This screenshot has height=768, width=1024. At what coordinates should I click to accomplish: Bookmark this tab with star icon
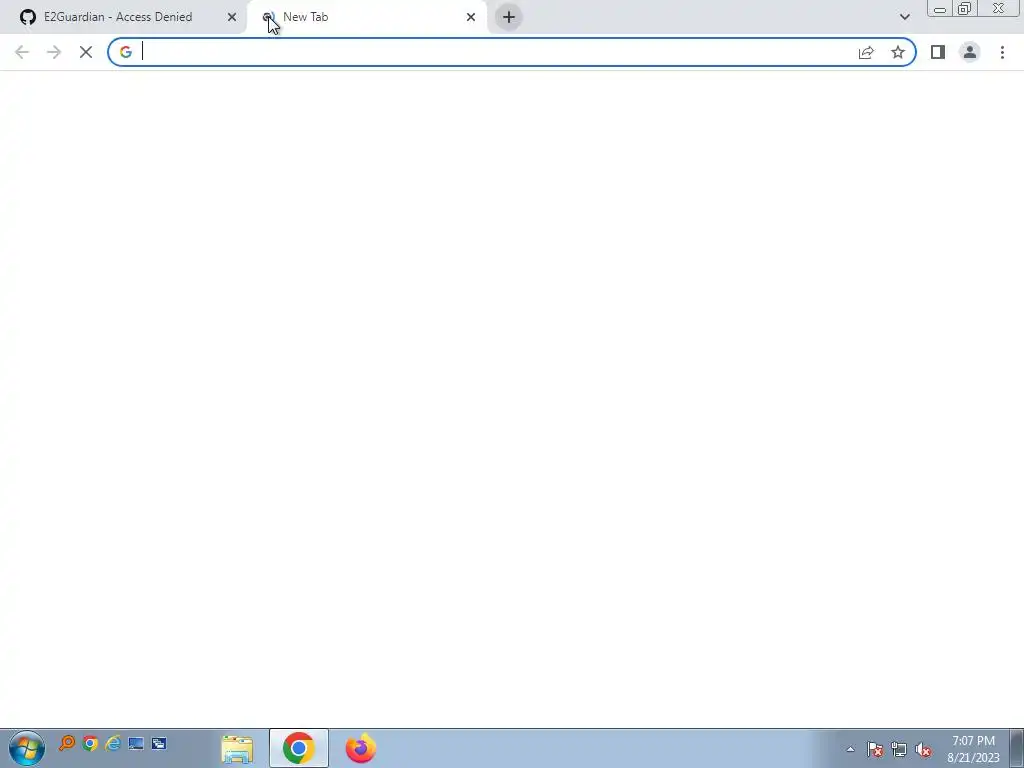898,52
